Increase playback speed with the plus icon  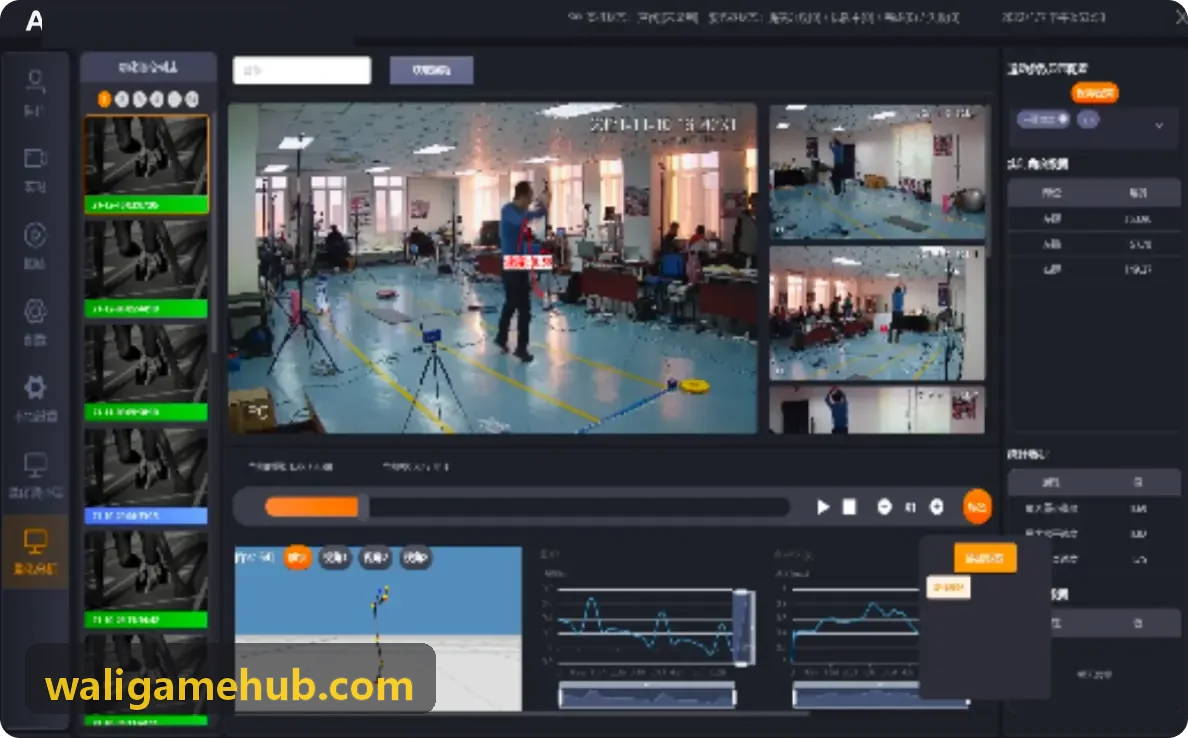coord(936,507)
